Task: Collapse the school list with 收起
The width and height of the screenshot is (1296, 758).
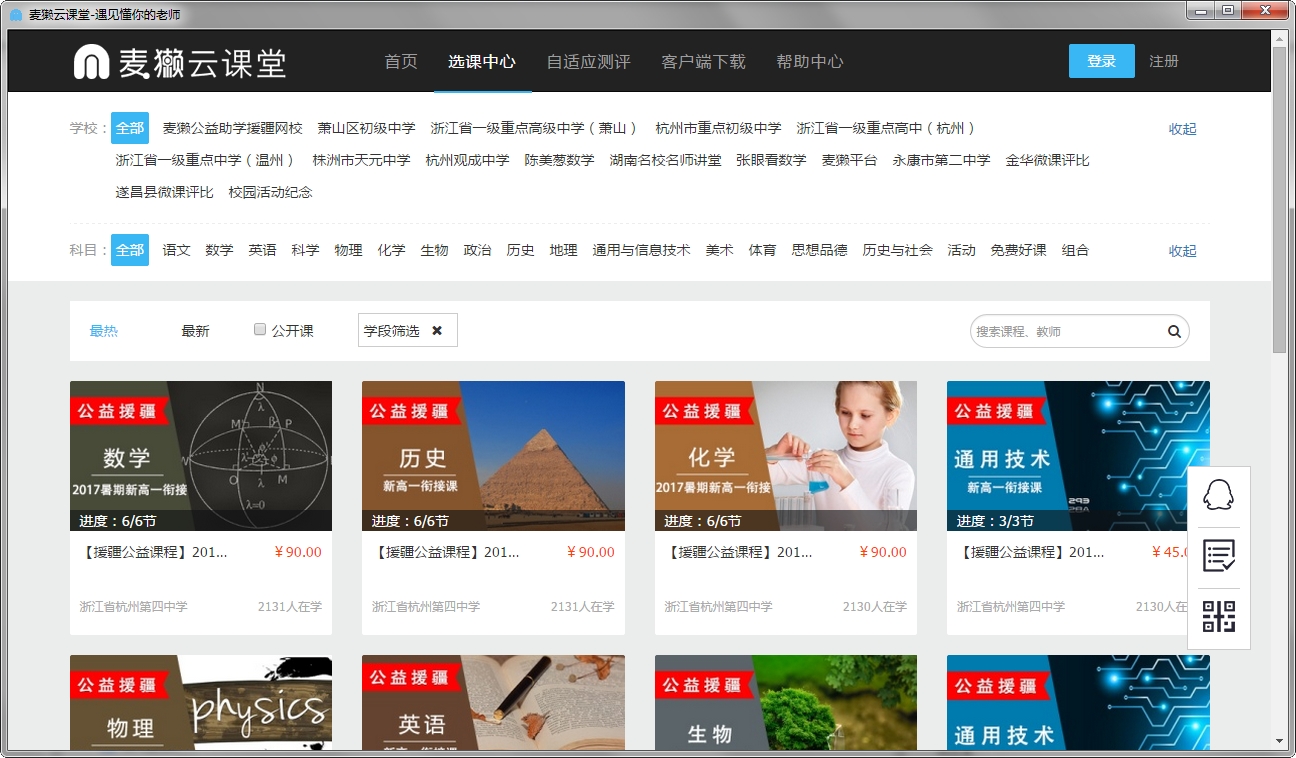Action: [x=1181, y=128]
